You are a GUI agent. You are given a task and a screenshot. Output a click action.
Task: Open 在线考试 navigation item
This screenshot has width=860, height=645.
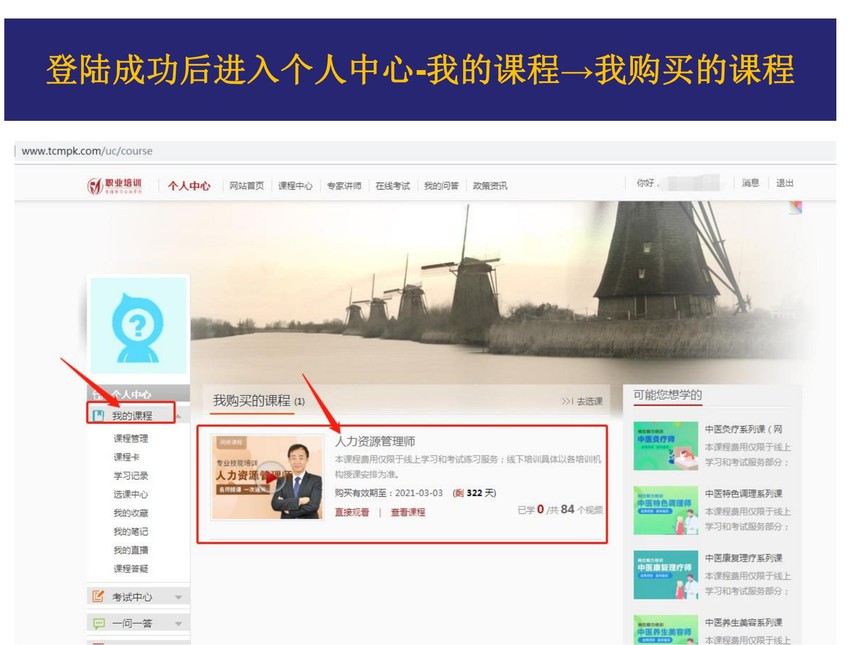(x=392, y=186)
